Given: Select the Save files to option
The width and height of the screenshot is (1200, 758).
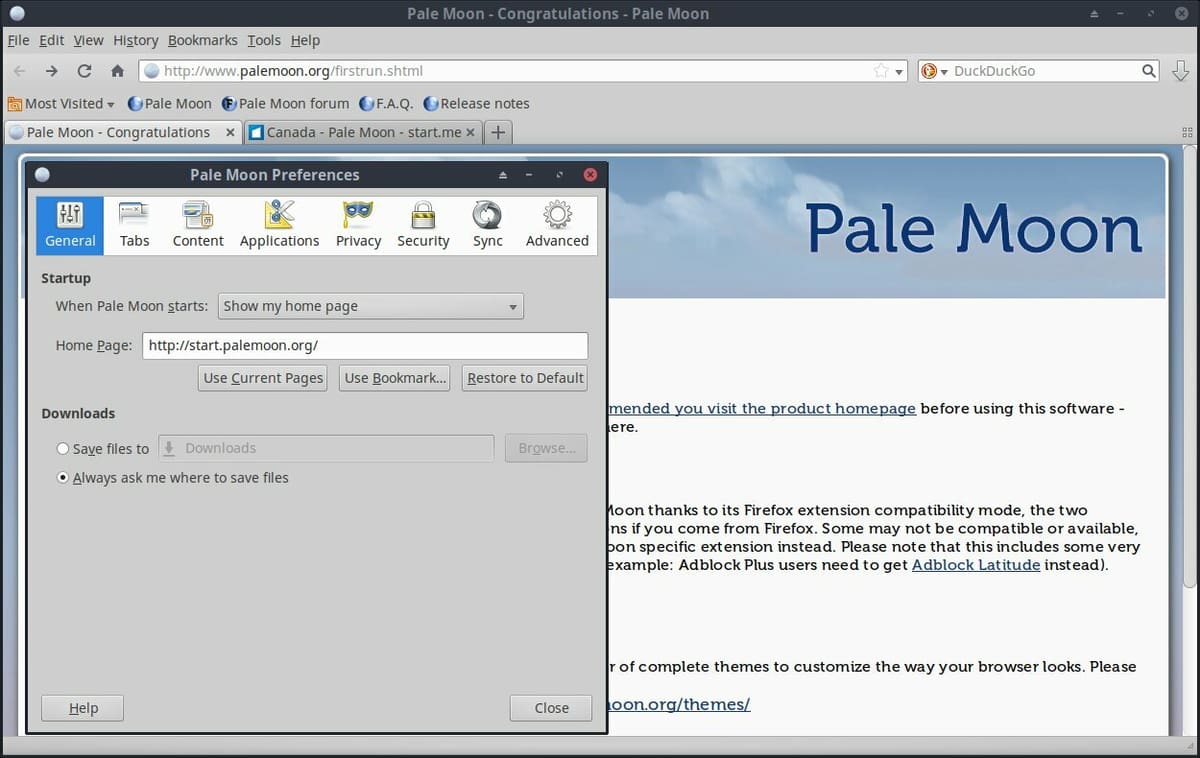Looking at the screenshot, I should [62, 448].
